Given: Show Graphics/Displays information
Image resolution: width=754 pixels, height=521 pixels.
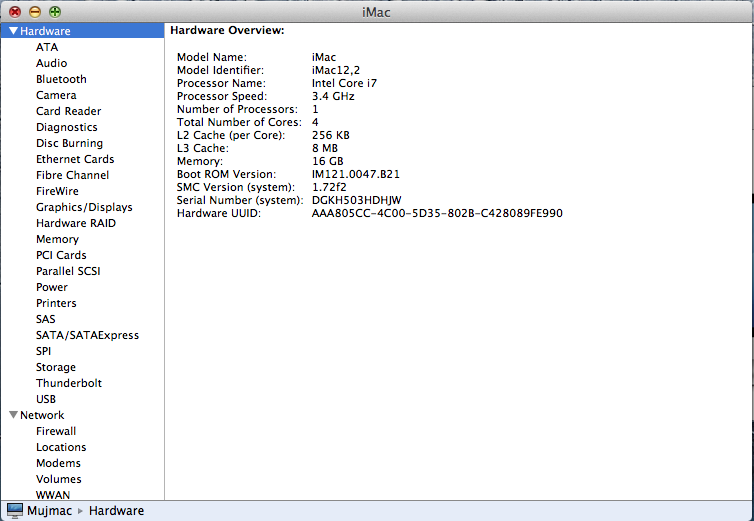Looking at the screenshot, I should 84,207.
